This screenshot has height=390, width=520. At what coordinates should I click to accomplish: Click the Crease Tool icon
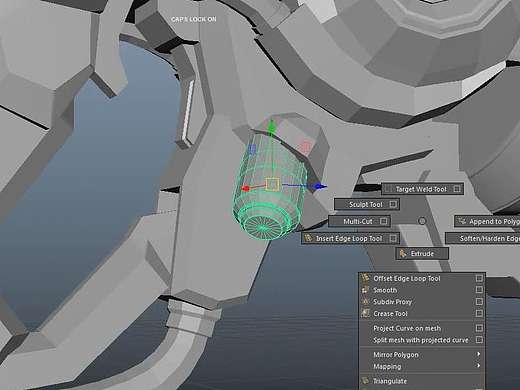[366, 313]
